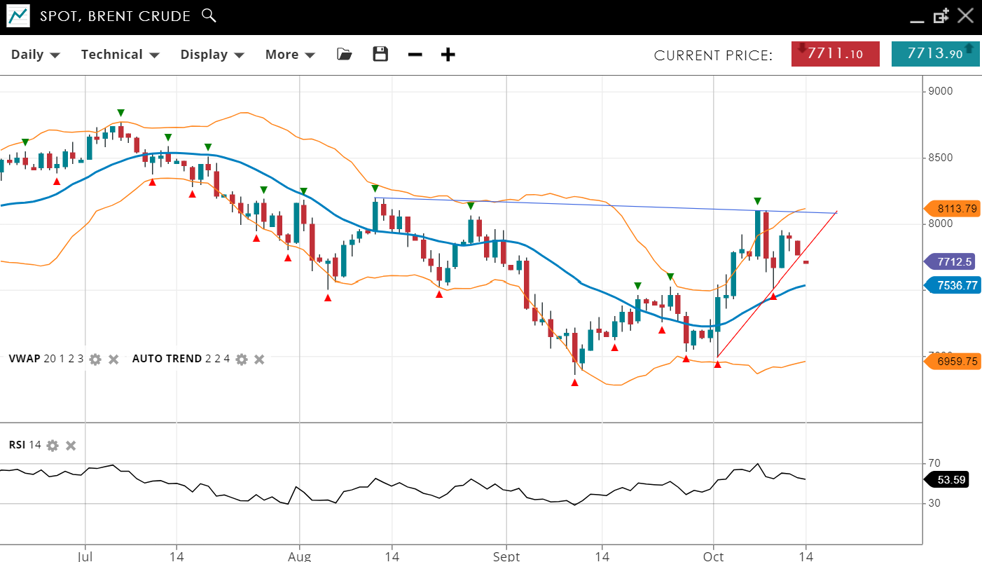Open the More menu
982x562 pixels.
[x=290, y=54]
